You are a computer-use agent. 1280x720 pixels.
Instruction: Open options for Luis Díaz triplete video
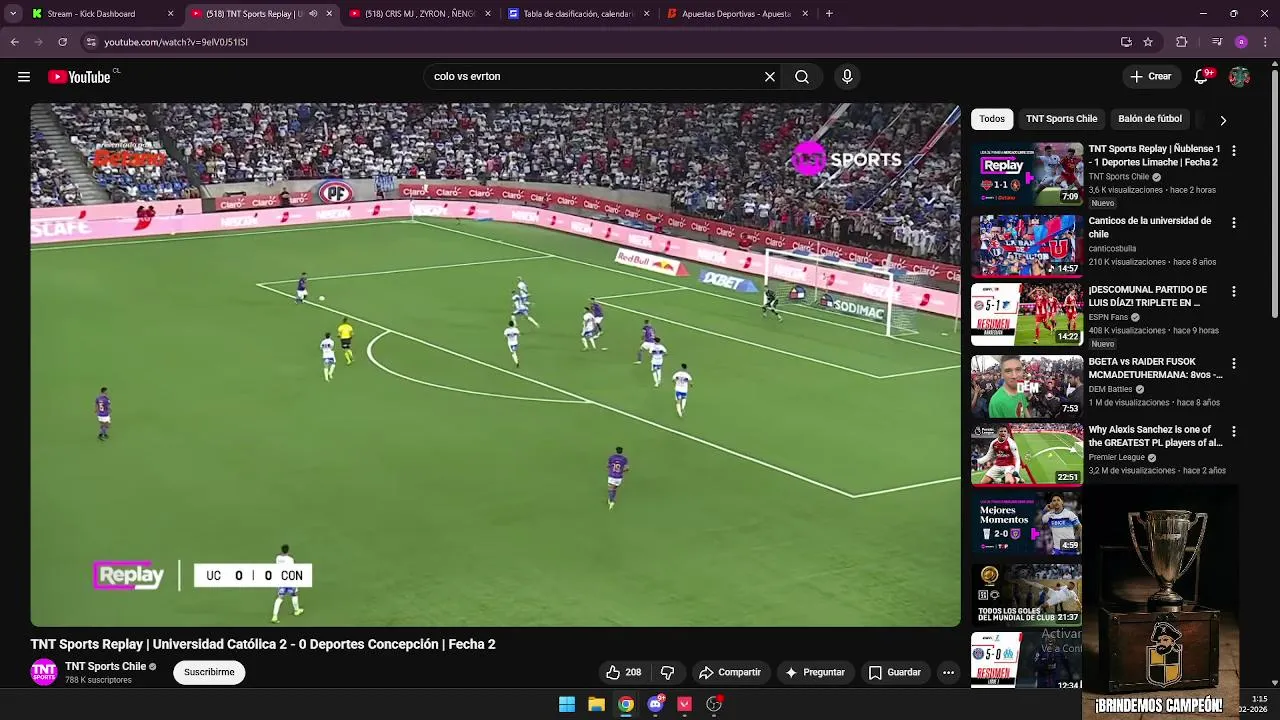pos(1233,292)
